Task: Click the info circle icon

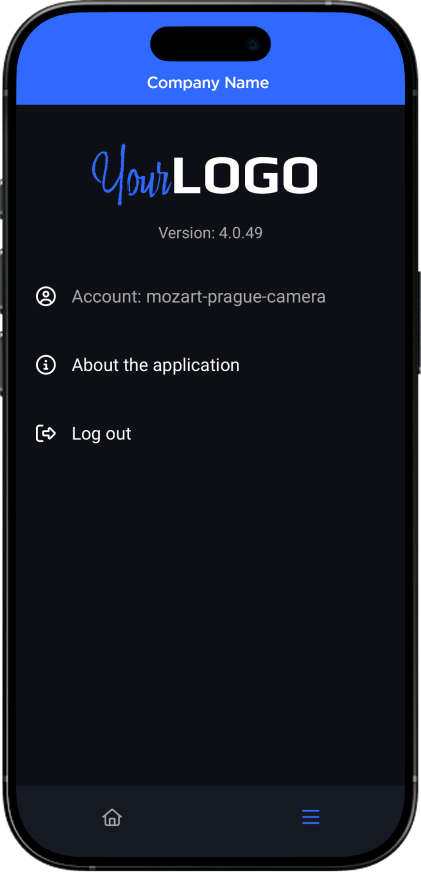Action: [46, 365]
